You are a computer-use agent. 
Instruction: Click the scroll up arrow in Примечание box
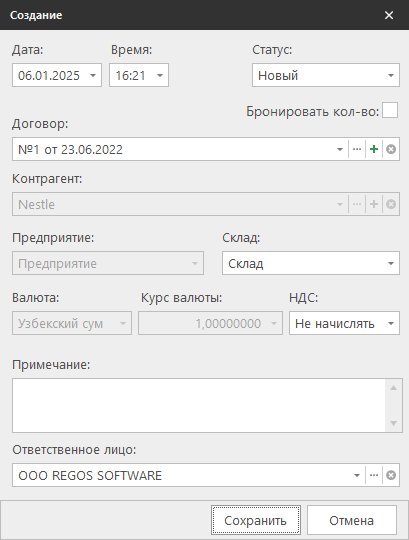pos(394,388)
